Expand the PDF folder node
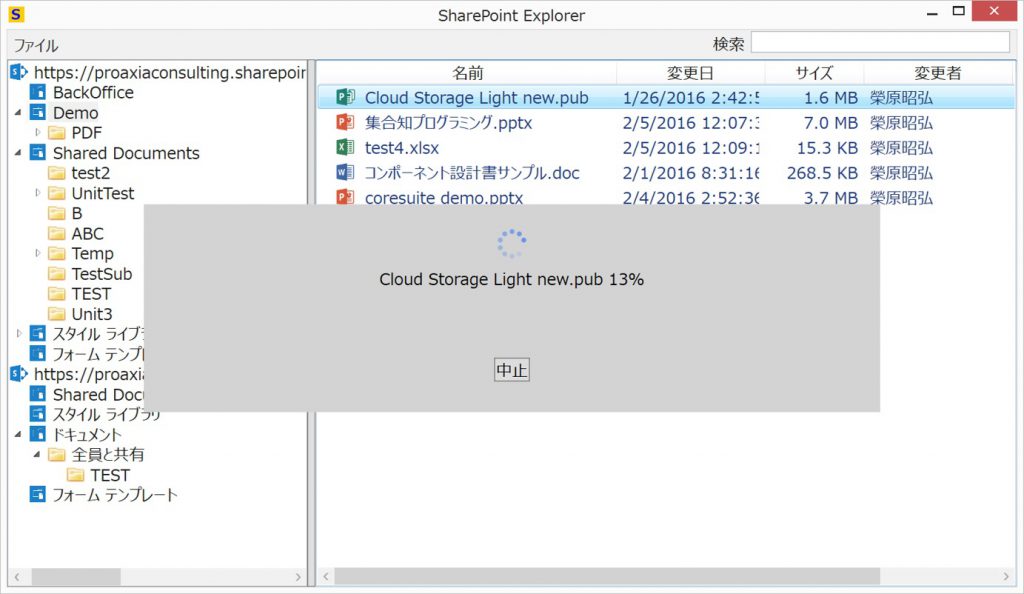 [x=38, y=133]
